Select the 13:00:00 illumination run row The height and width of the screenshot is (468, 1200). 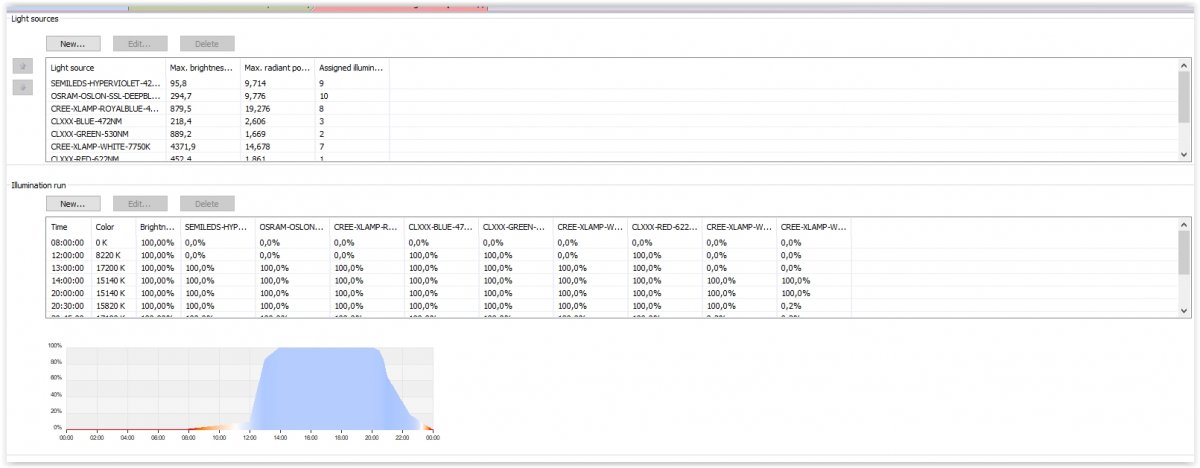tap(612, 268)
